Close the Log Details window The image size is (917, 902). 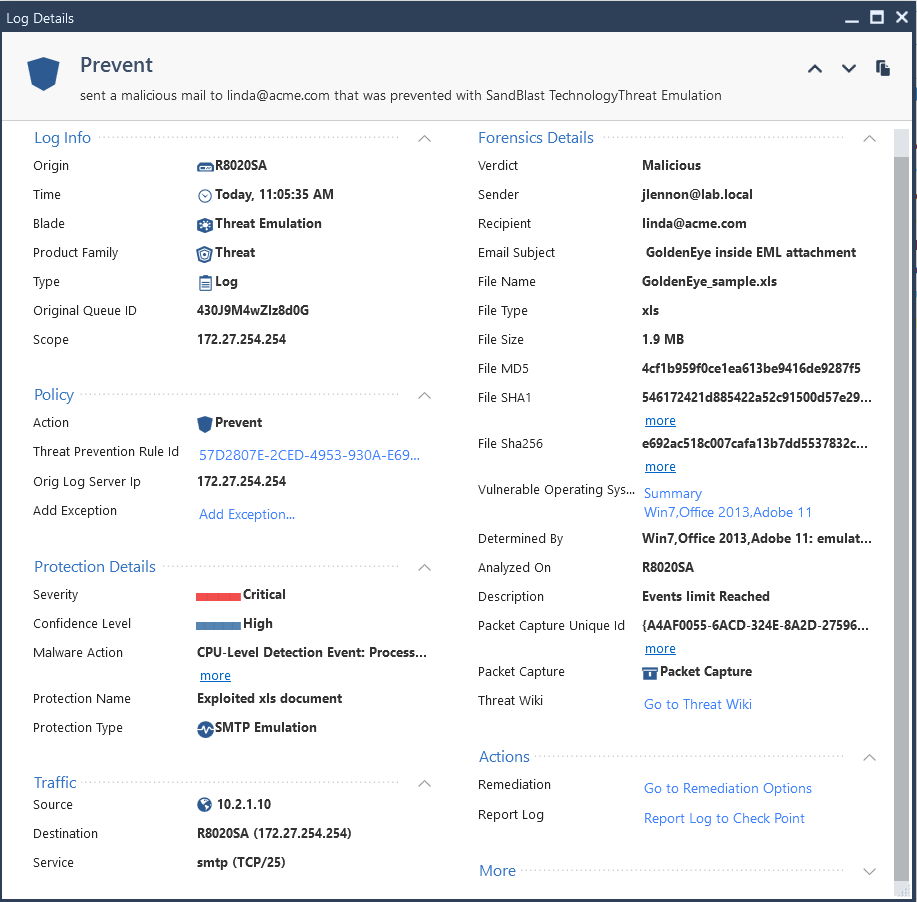tap(902, 18)
